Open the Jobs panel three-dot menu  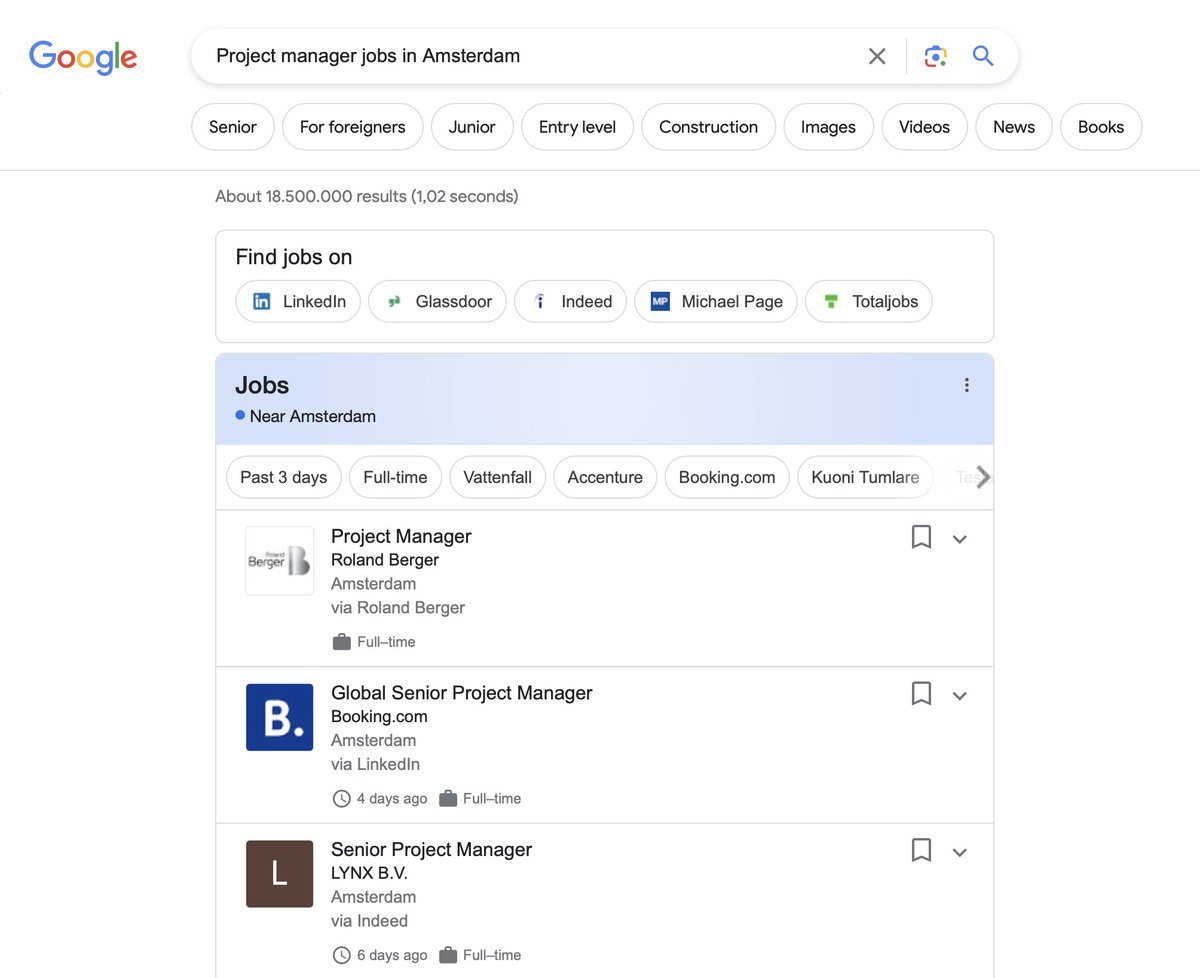pos(966,385)
